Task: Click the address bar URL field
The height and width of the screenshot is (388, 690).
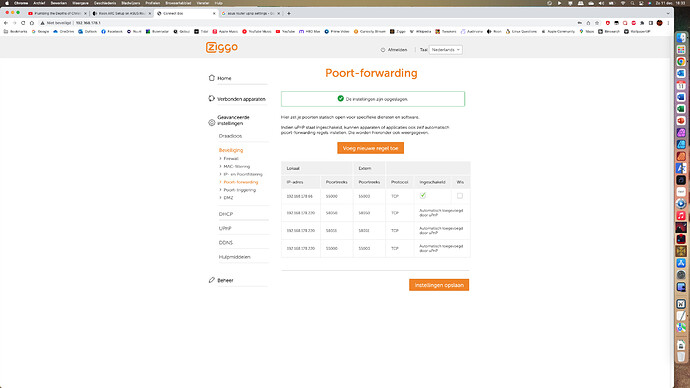Action: tap(308, 23)
